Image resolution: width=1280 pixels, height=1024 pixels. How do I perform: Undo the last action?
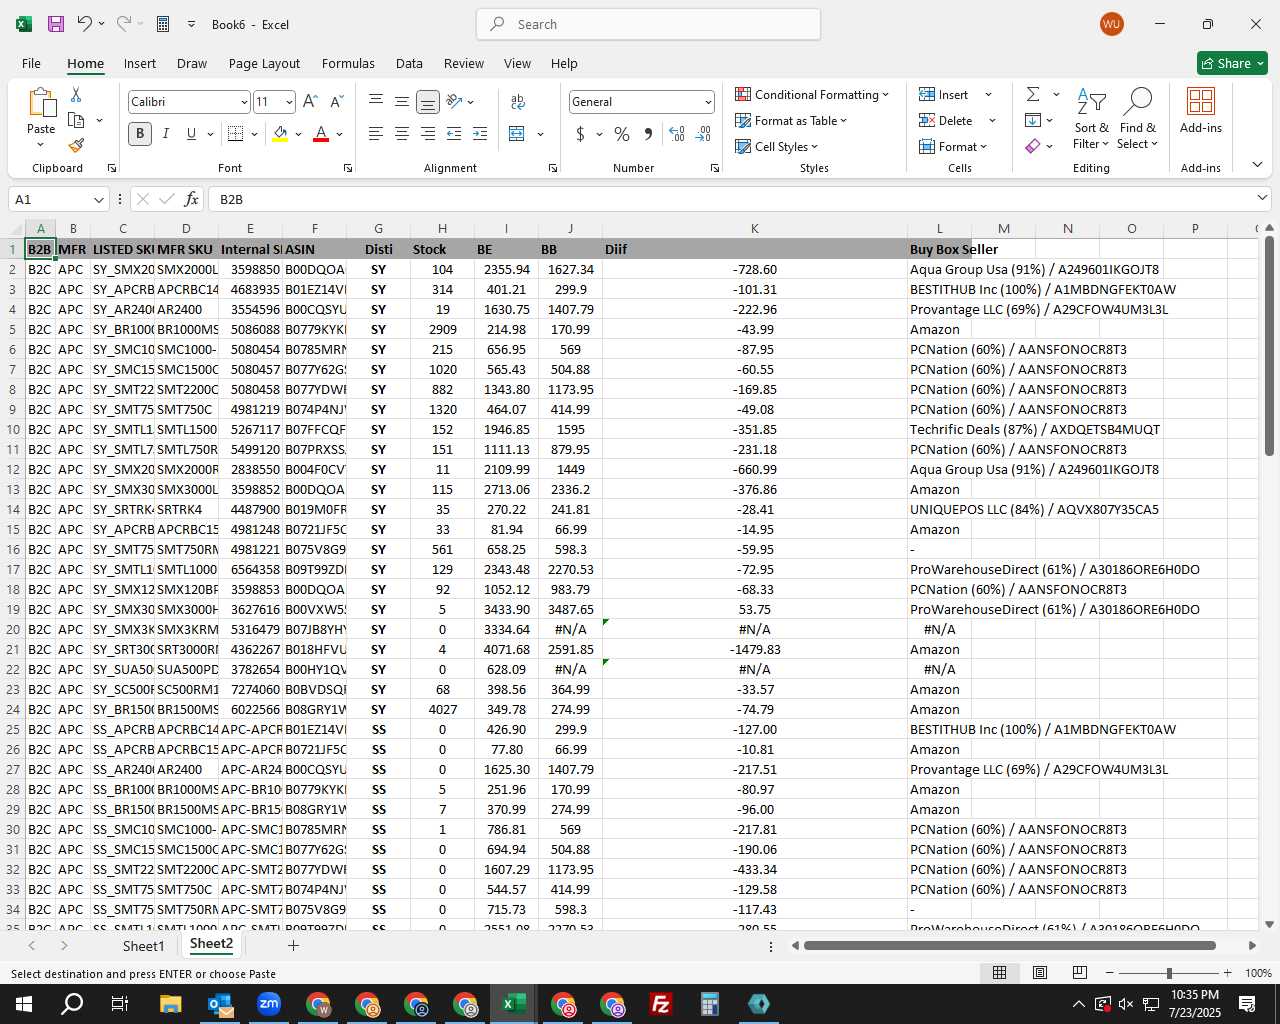point(85,24)
